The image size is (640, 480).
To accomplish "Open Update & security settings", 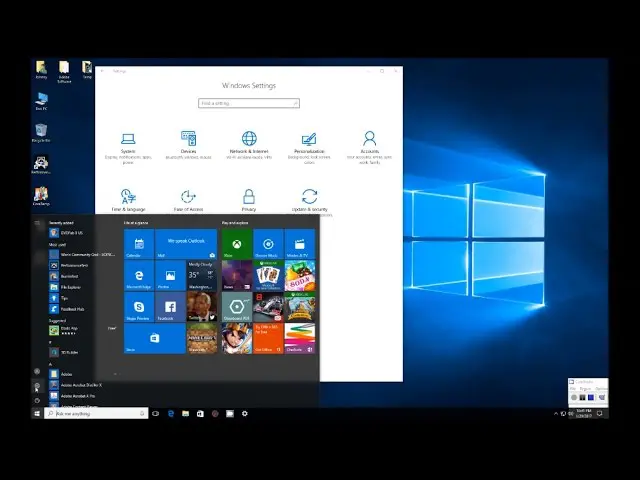I will 309,200.
